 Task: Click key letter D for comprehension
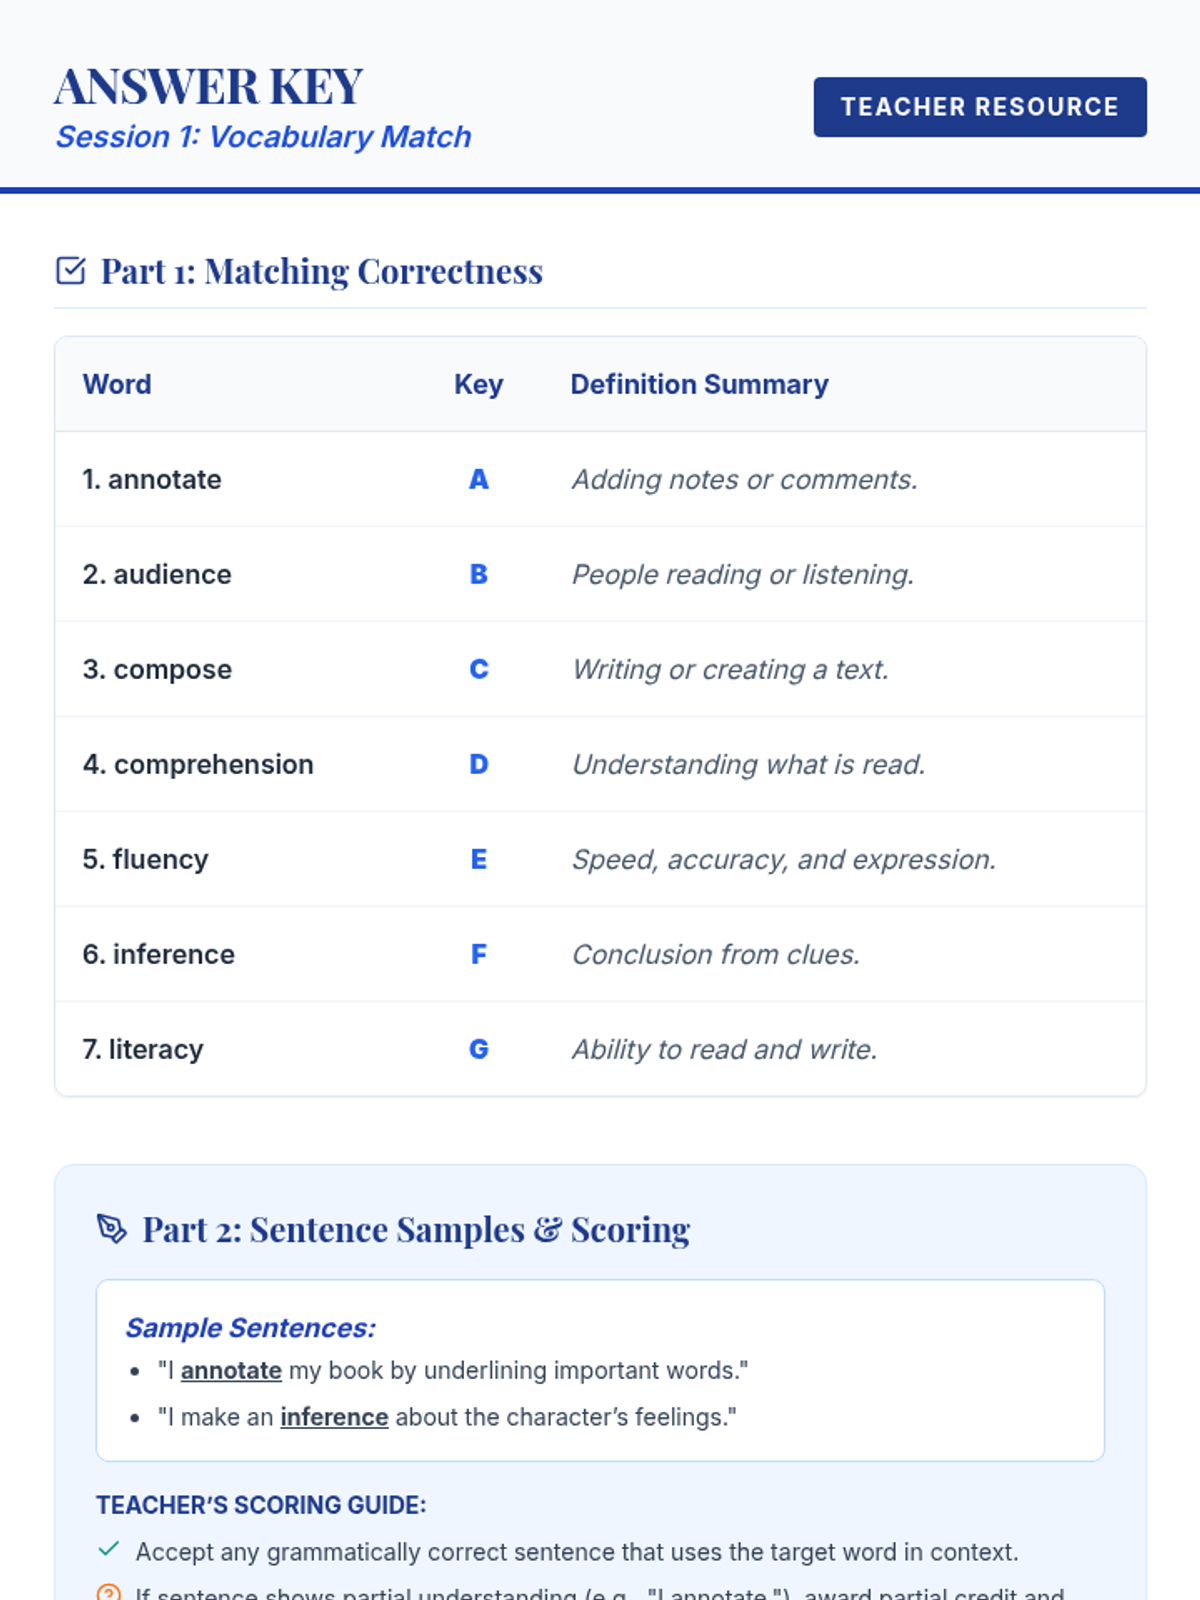pos(479,765)
